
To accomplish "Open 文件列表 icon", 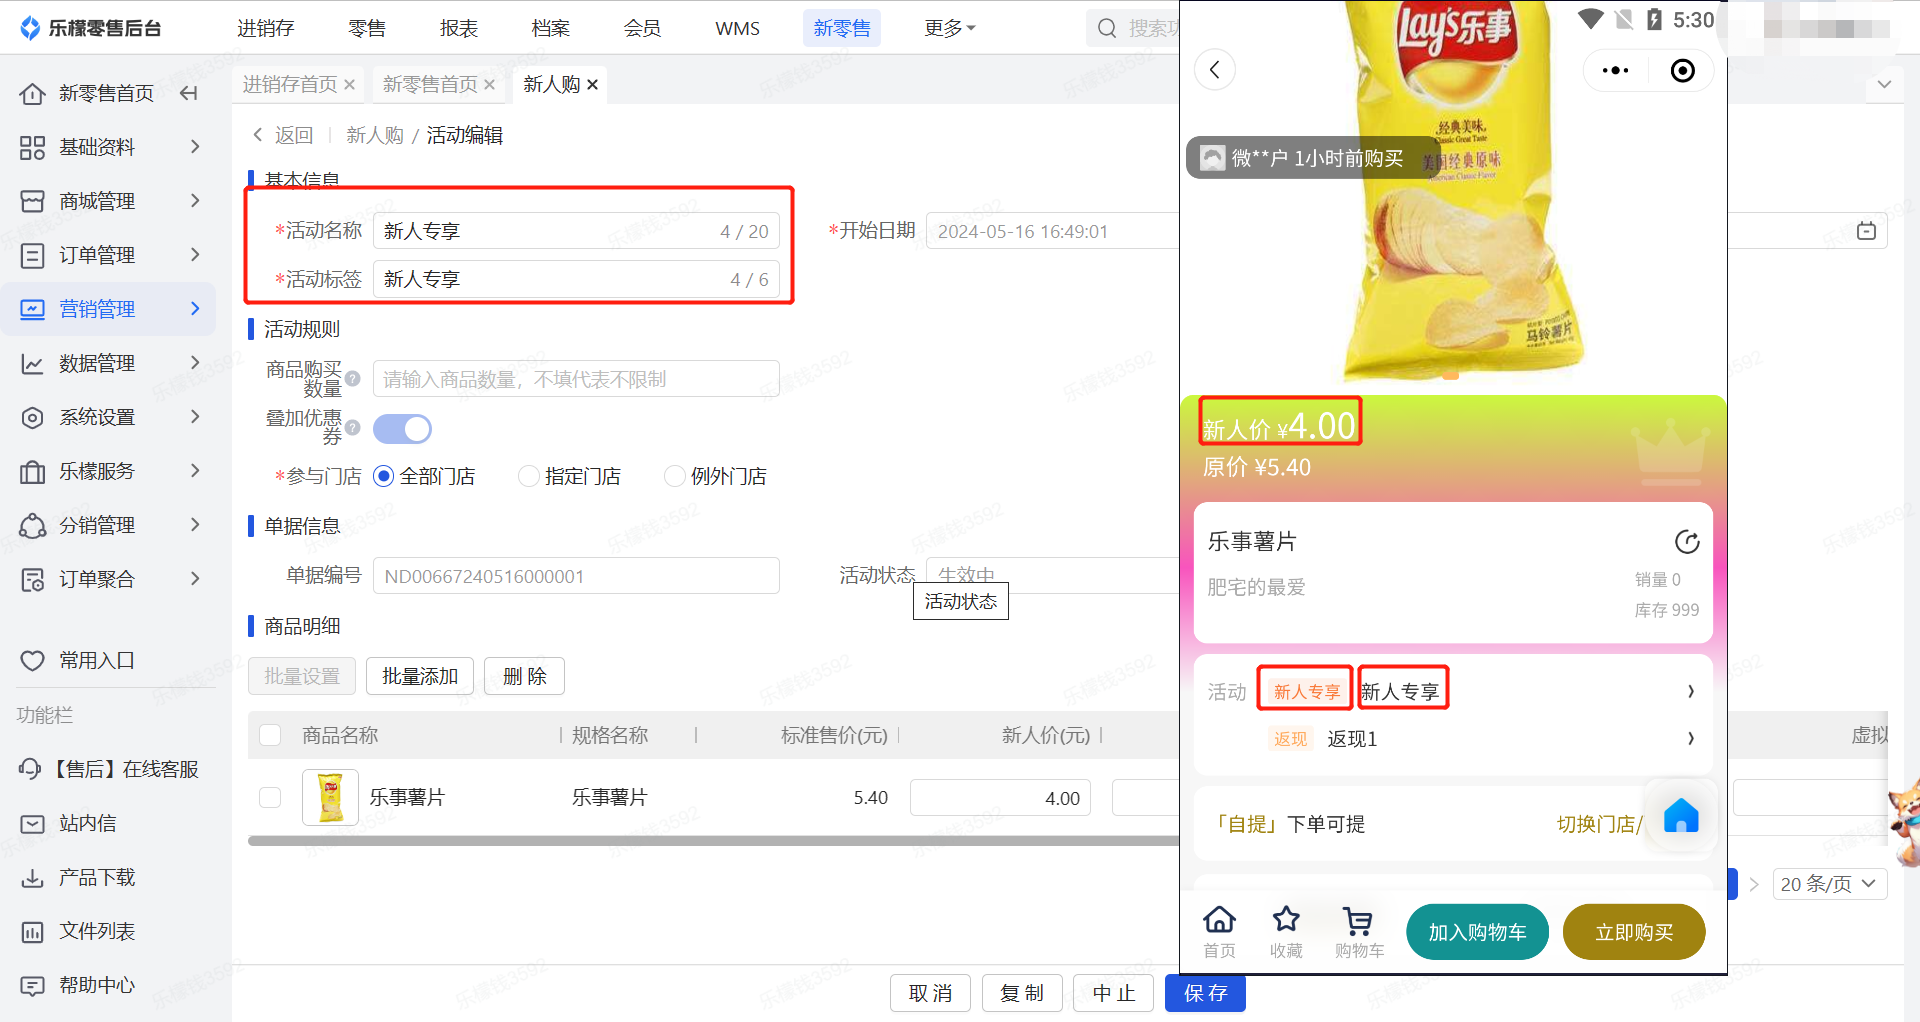I will click(x=32, y=932).
